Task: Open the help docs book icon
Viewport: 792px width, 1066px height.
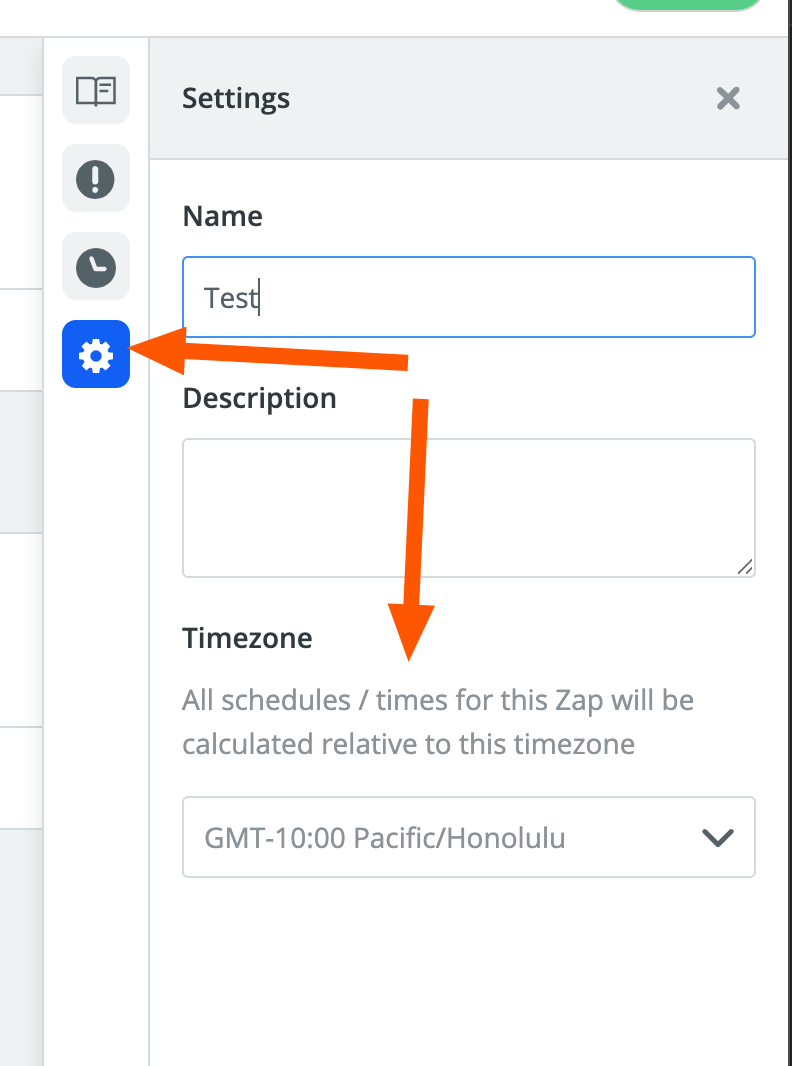Action: coord(96,91)
